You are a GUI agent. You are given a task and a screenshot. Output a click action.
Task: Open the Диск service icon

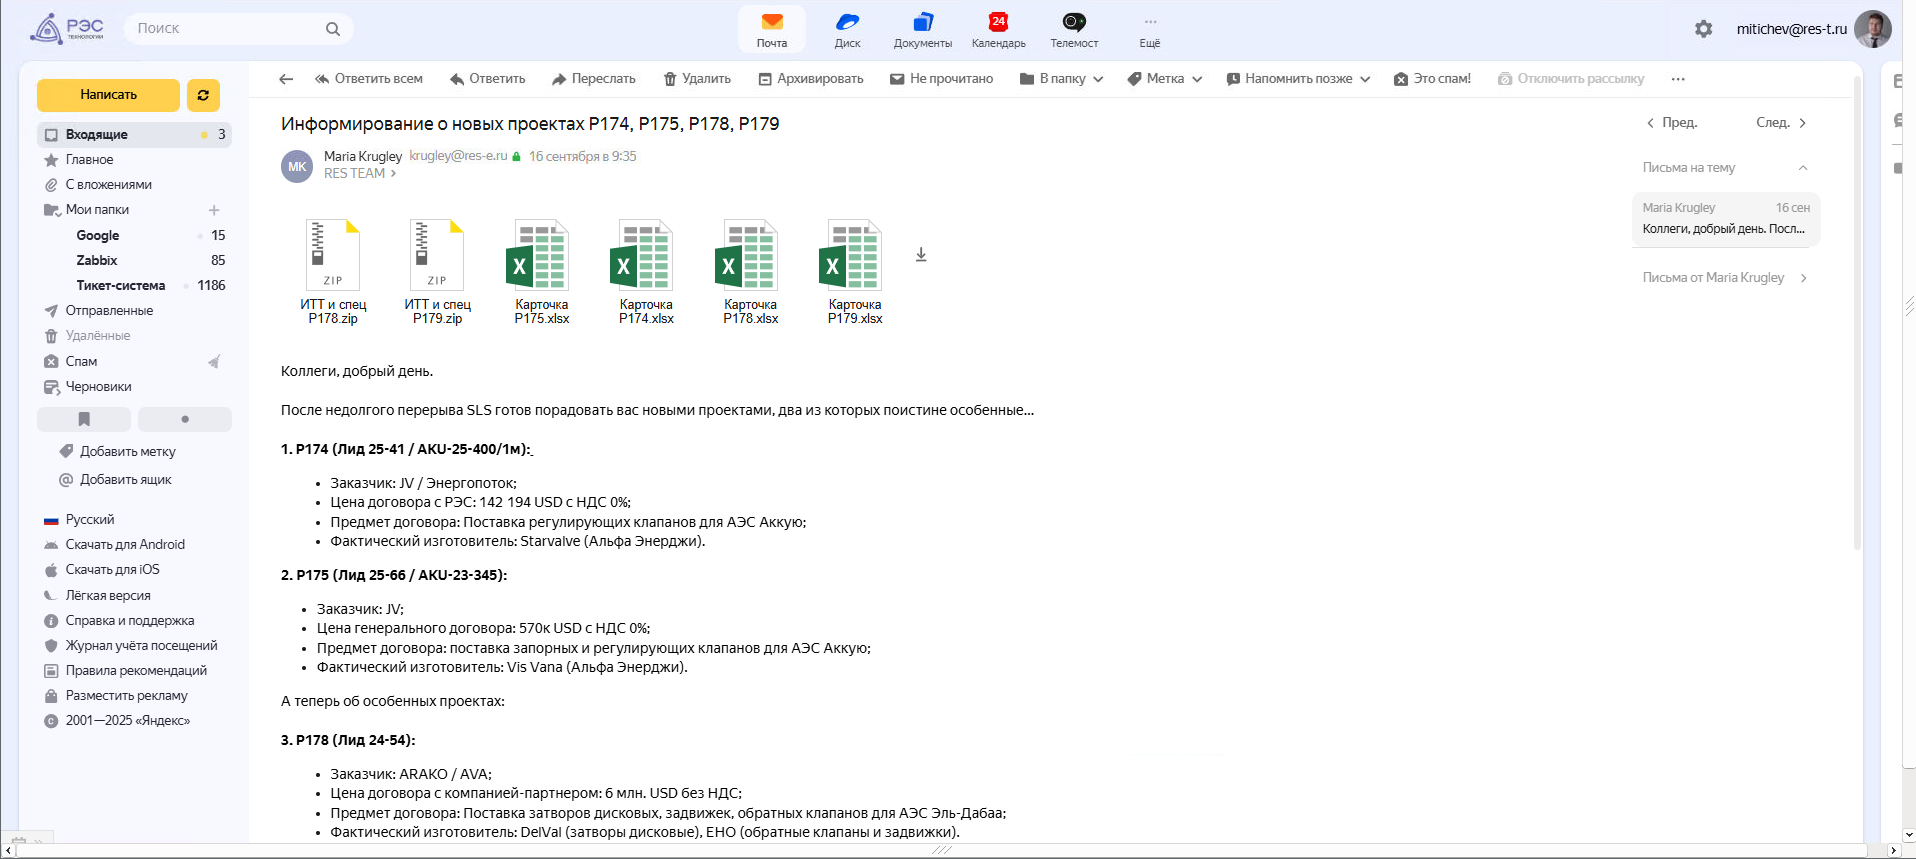click(x=847, y=29)
